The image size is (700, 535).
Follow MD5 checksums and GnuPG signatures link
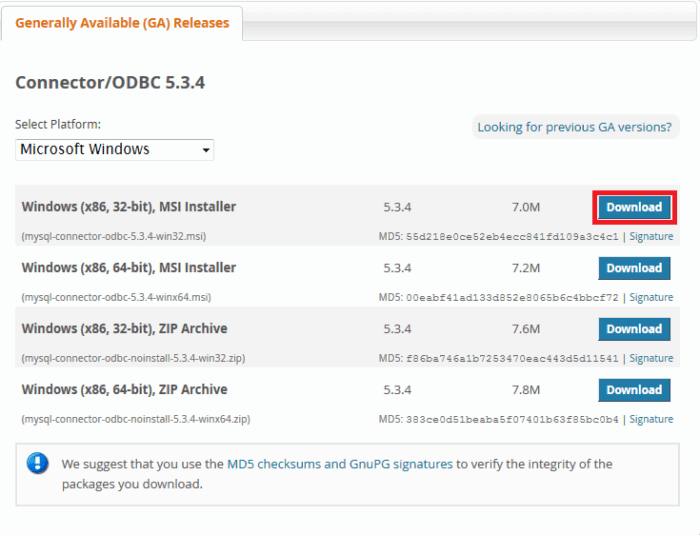pos(340,464)
